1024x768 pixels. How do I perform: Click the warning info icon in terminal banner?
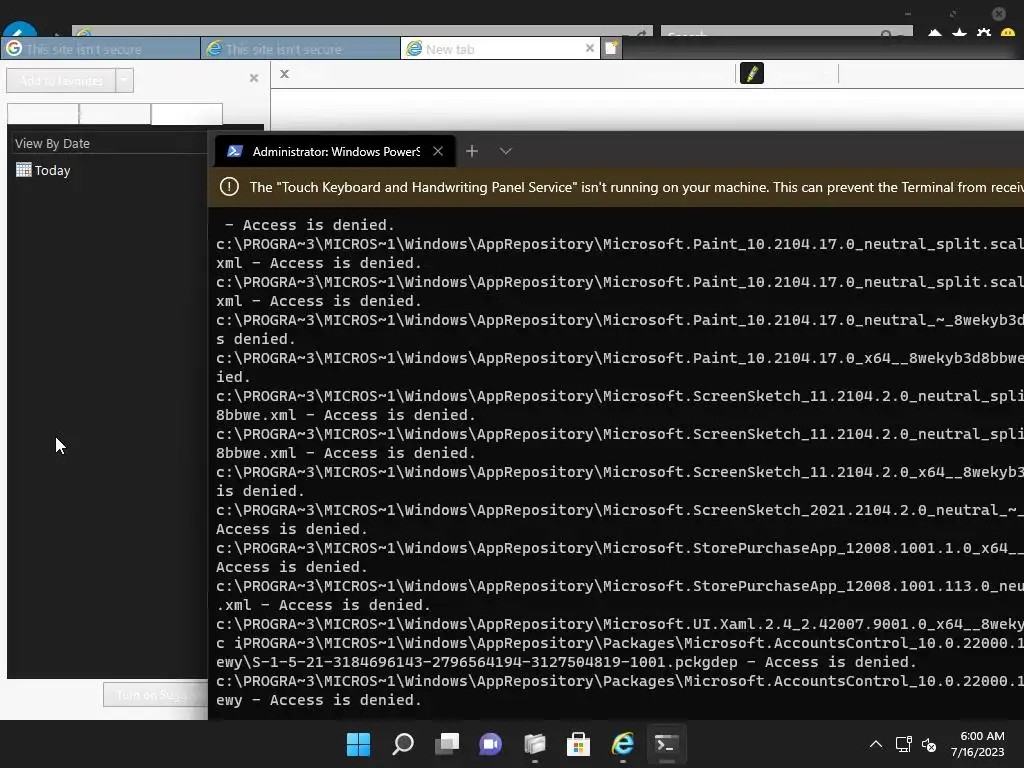(229, 187)
